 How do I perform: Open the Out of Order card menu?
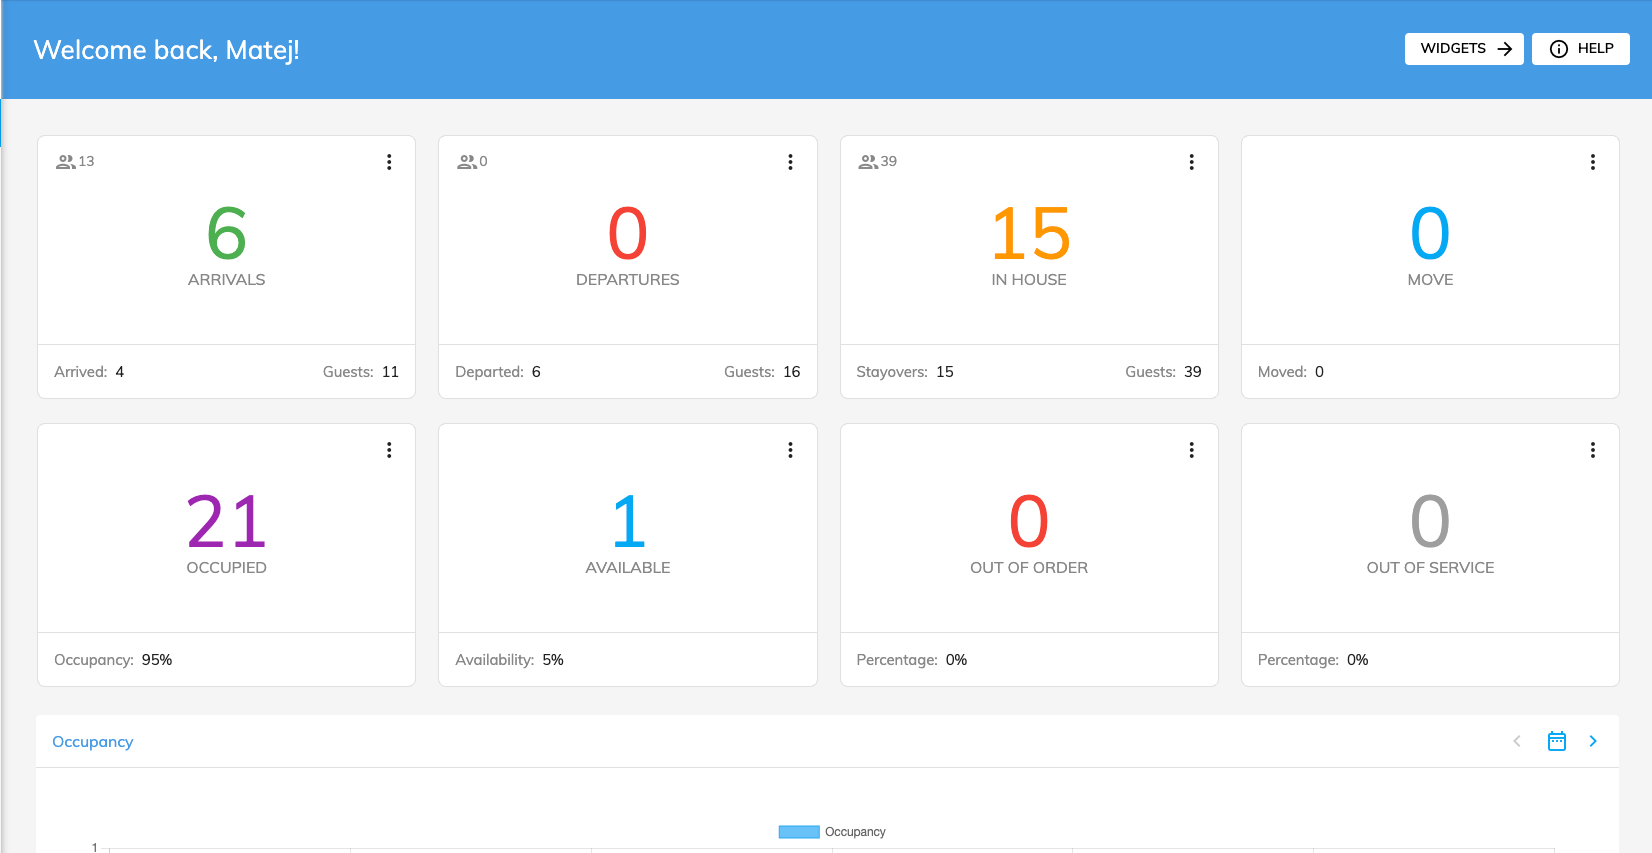1191,450
